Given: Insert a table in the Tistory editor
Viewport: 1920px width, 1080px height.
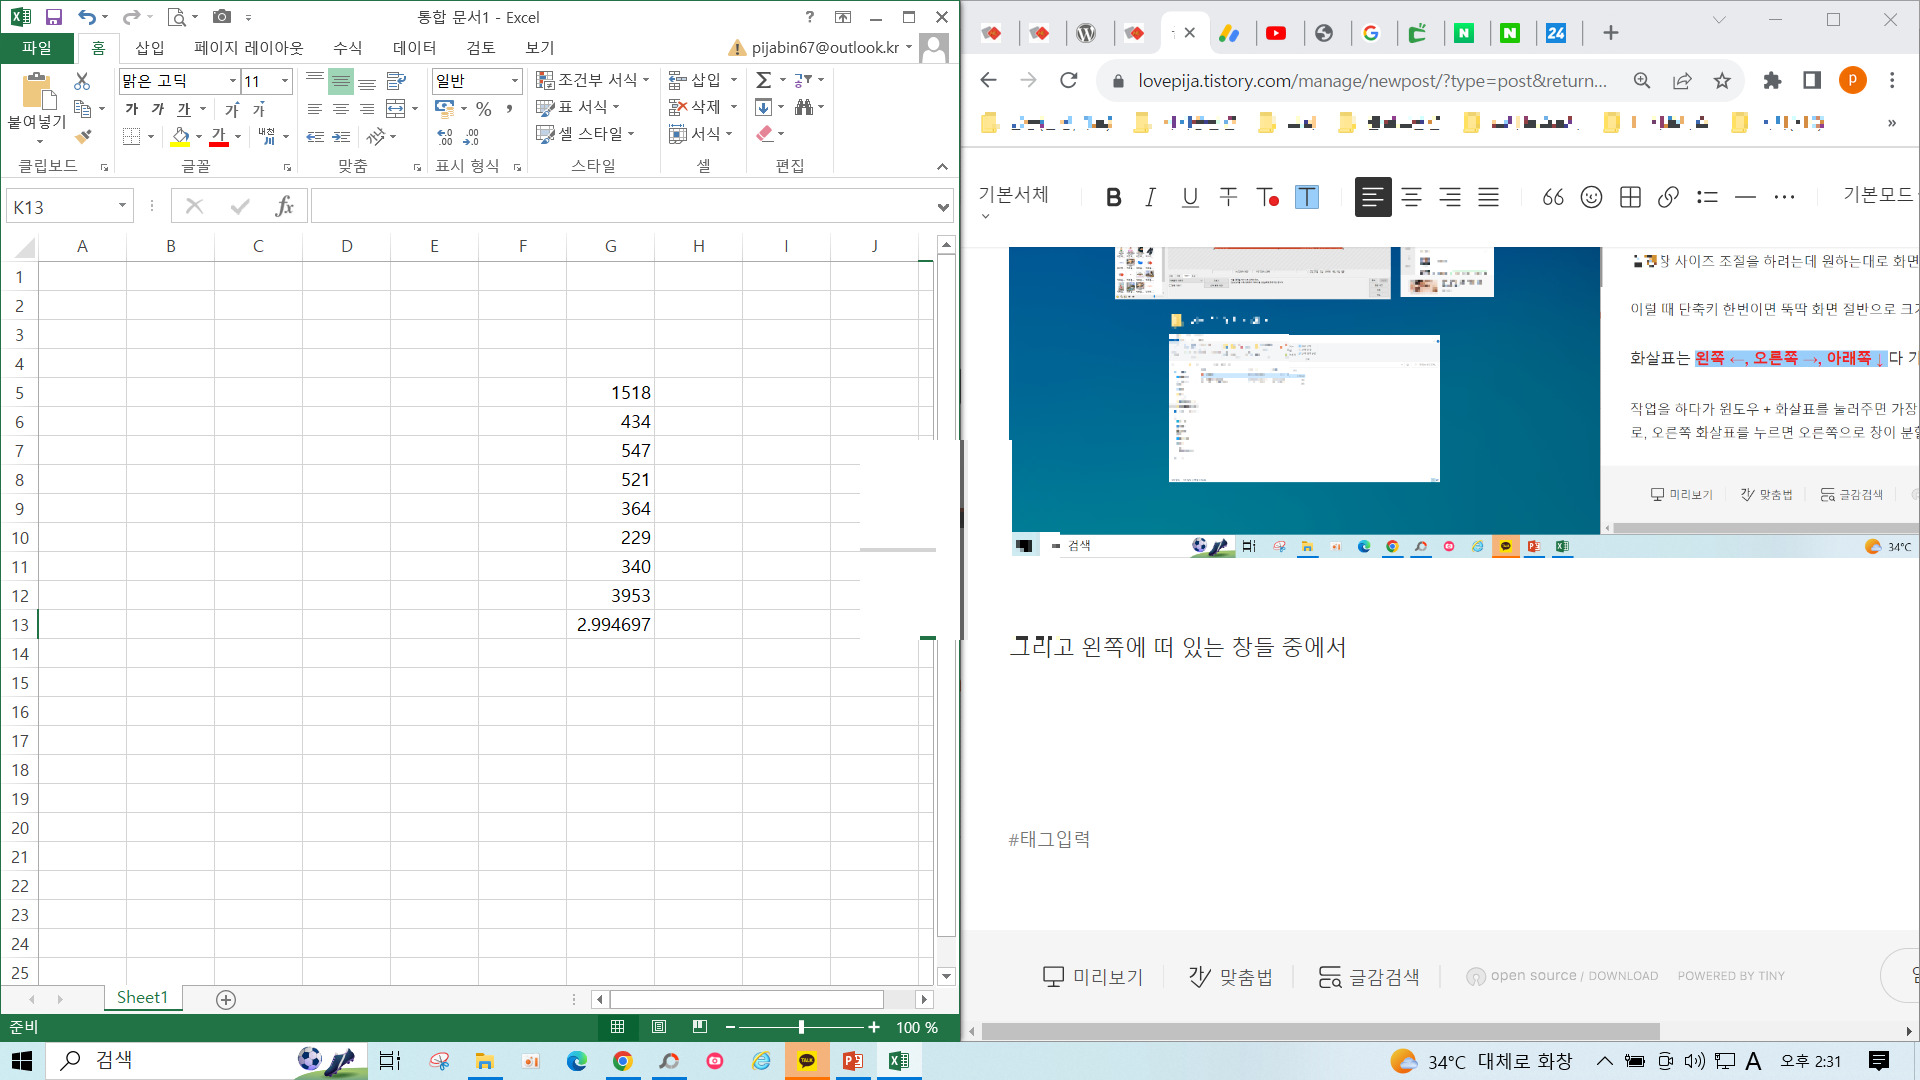Looking at the screenshot, I should [1630, 197].
